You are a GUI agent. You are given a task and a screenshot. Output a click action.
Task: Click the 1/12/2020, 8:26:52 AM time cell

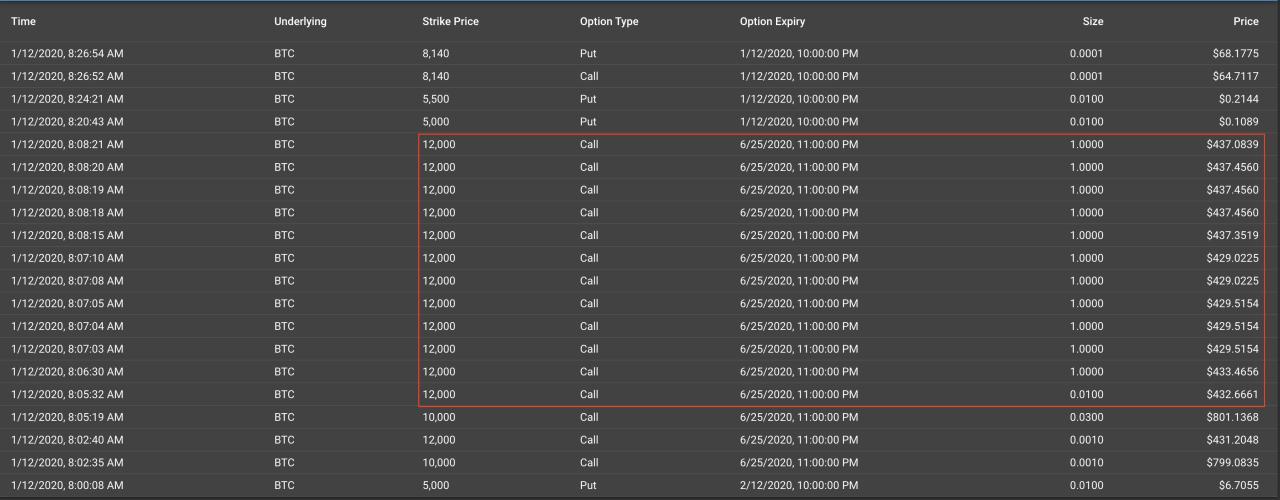click(x=67, y=76)
